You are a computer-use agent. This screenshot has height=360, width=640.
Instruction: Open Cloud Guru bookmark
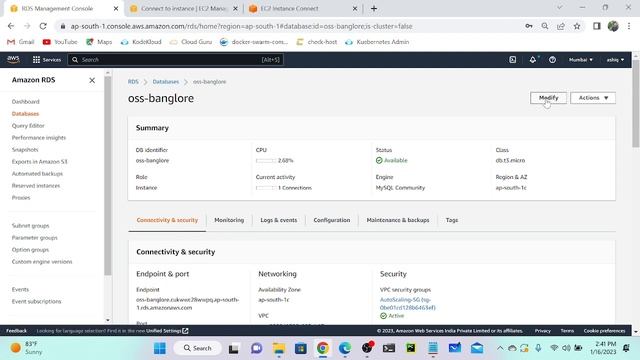[191, 42]
